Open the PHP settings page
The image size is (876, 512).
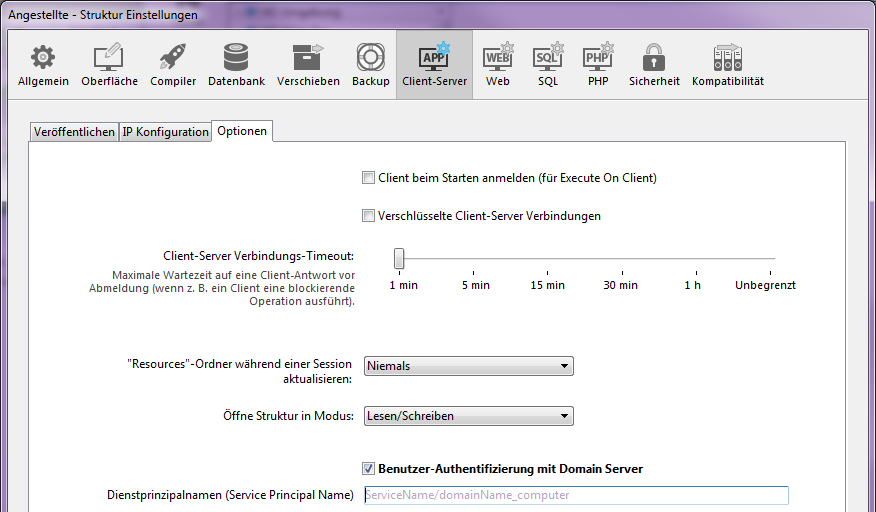(x=597, y=65)
